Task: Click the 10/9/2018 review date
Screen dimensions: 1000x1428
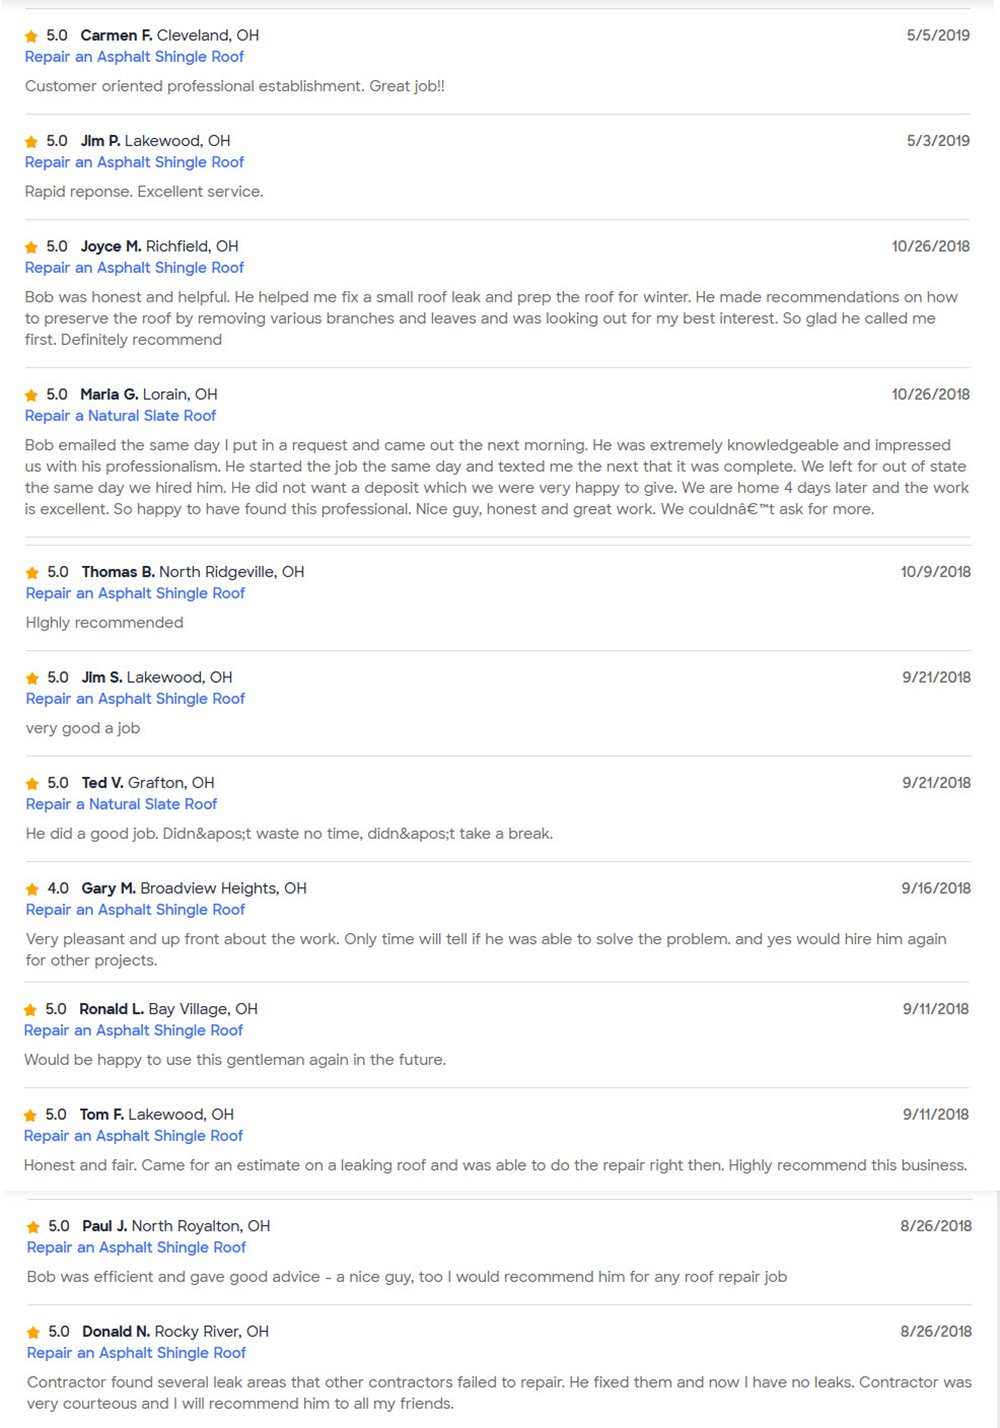Action: (935, 572)
